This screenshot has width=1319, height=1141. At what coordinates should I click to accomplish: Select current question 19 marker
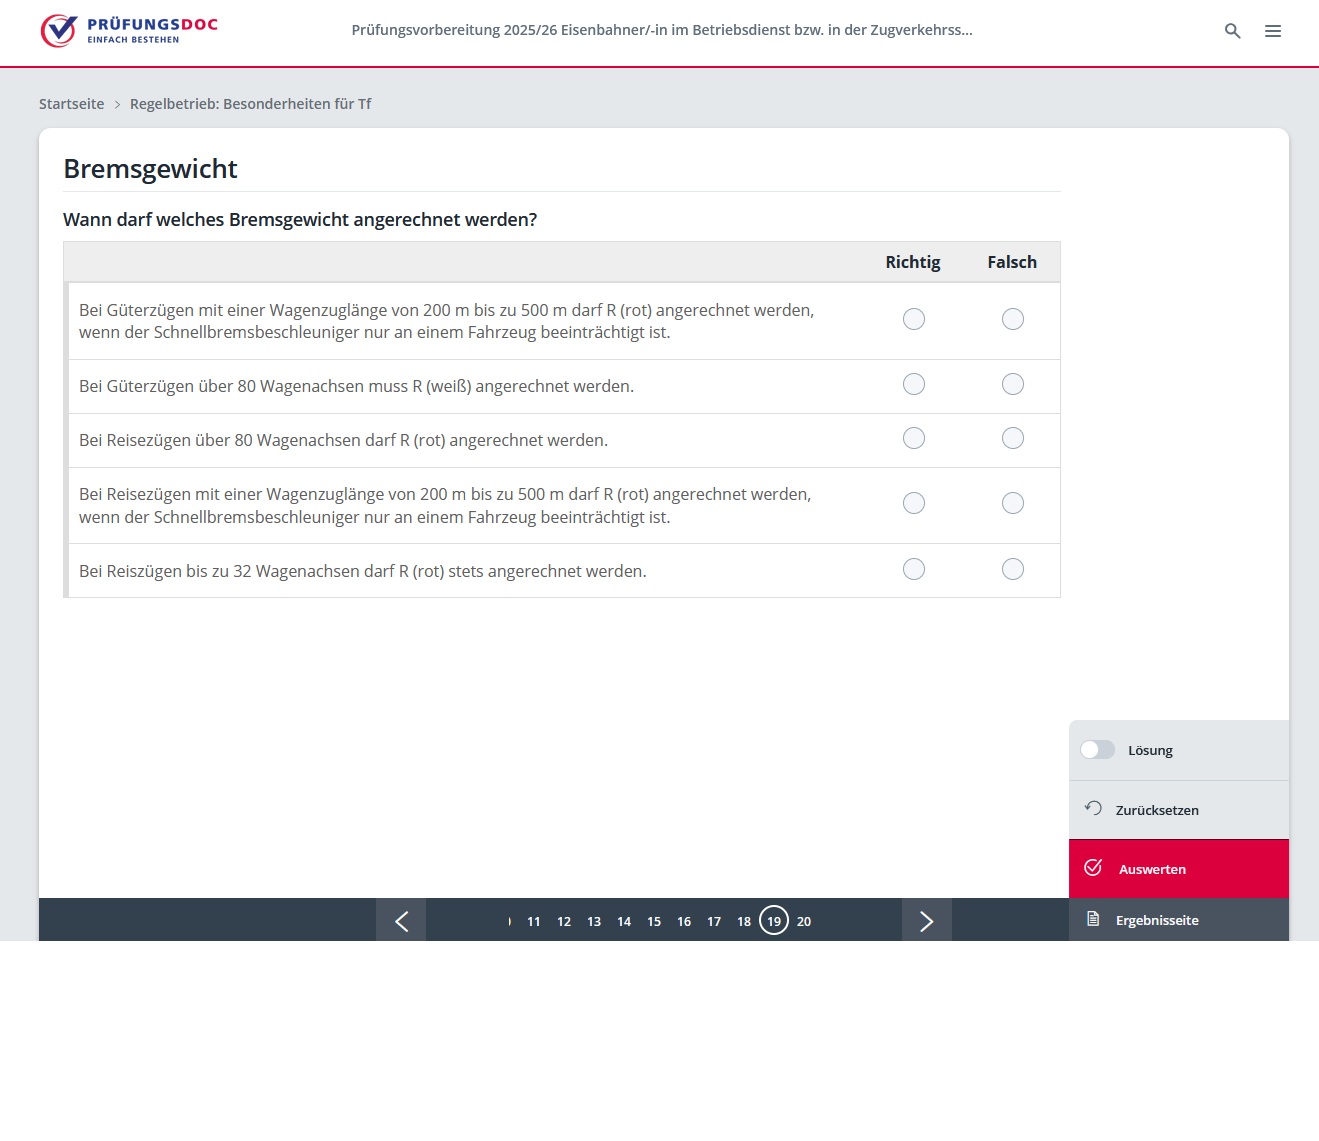click(773, 921)
